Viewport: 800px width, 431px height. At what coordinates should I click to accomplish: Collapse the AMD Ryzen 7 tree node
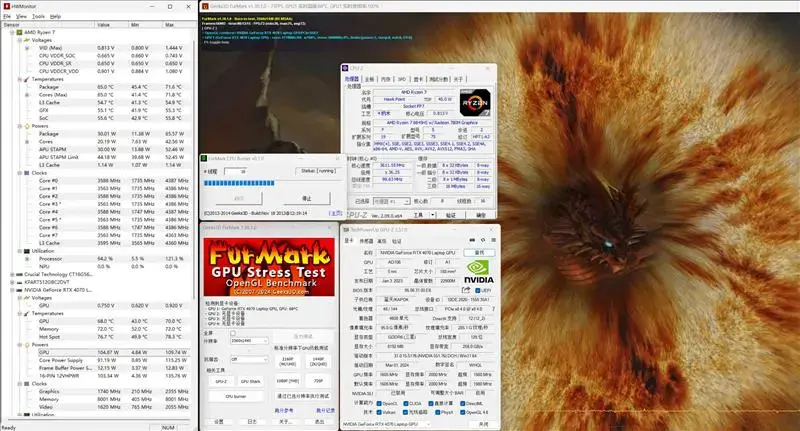tap(12, 32)
